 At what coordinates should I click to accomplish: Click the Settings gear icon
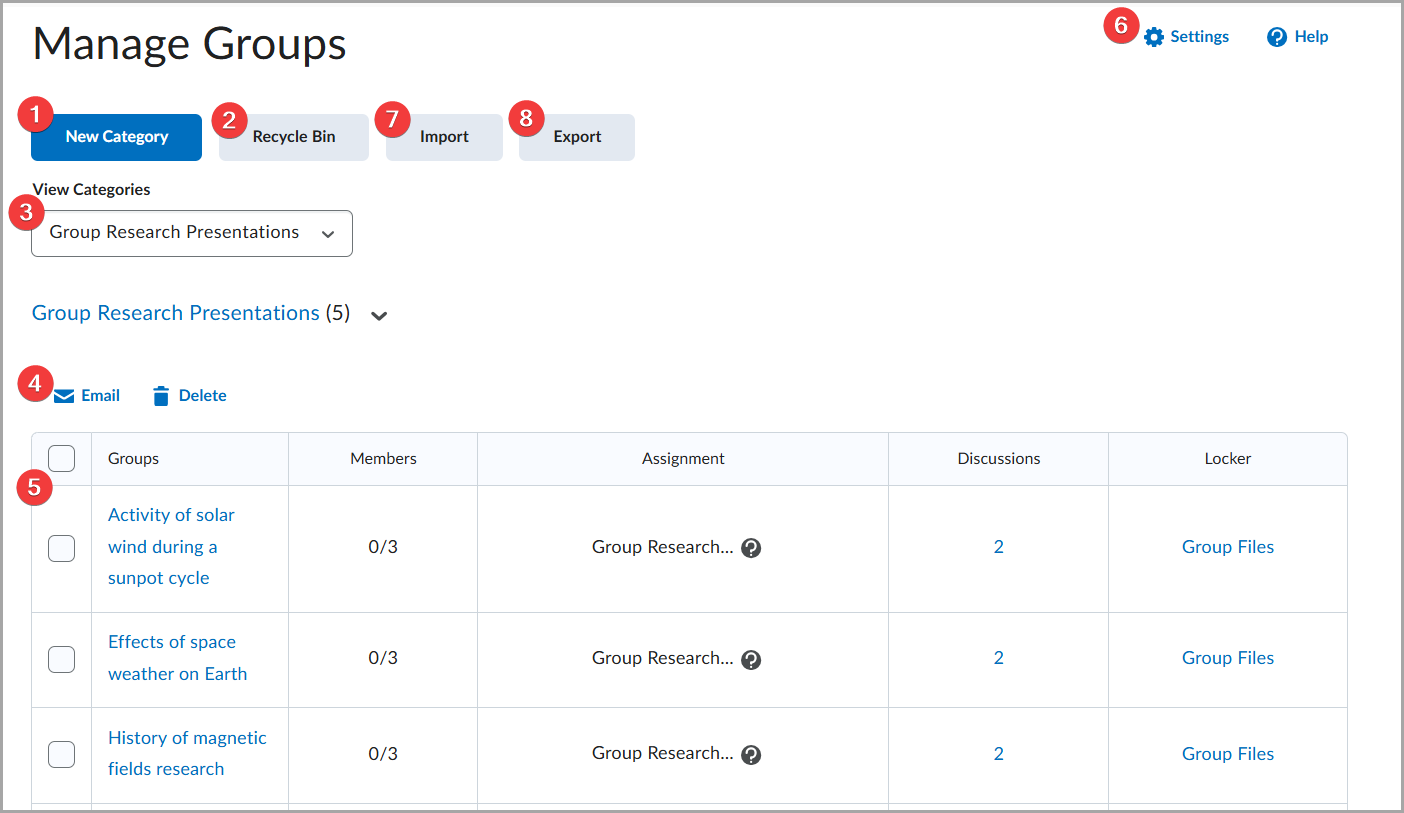pos(1154,36)
